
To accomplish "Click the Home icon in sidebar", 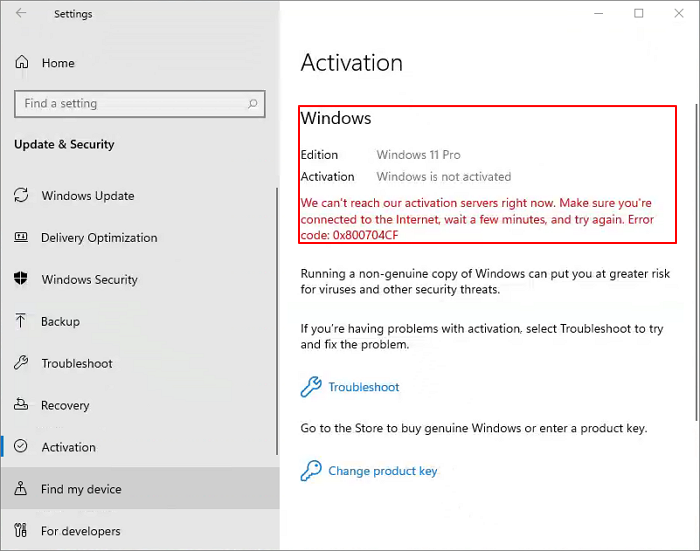I will pos(22,63).
